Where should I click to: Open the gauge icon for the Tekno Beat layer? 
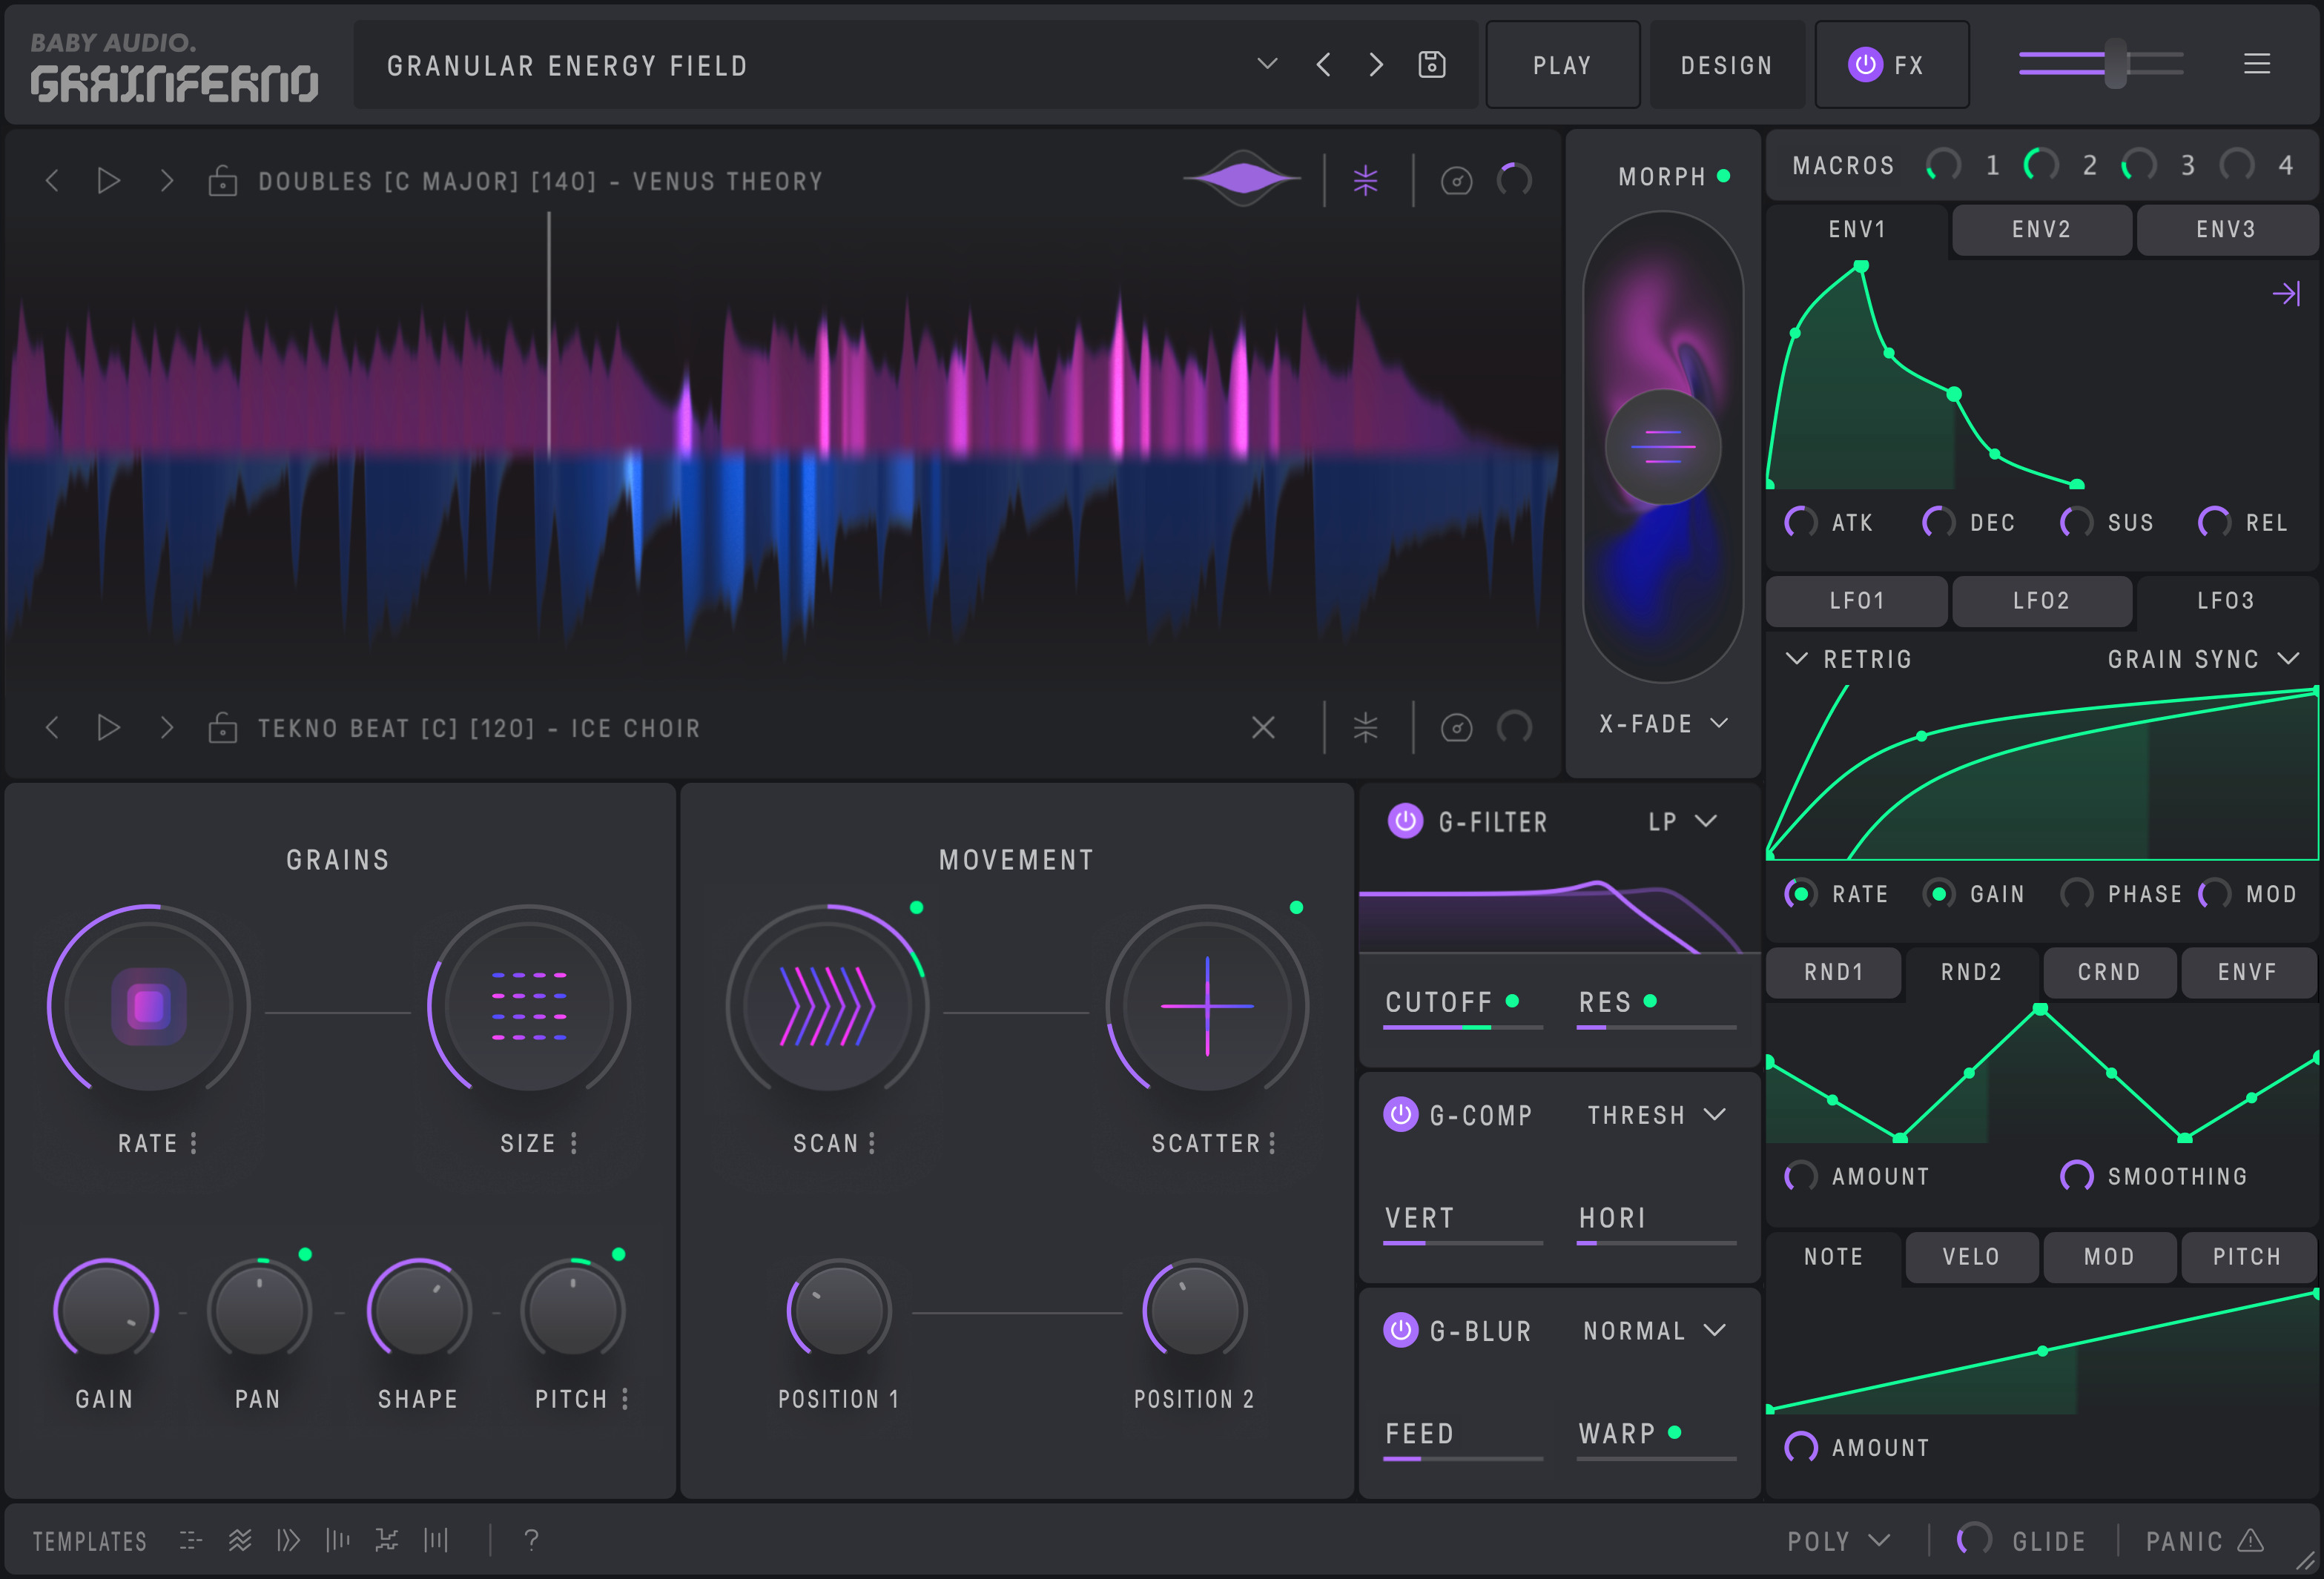pos(1456,727)
